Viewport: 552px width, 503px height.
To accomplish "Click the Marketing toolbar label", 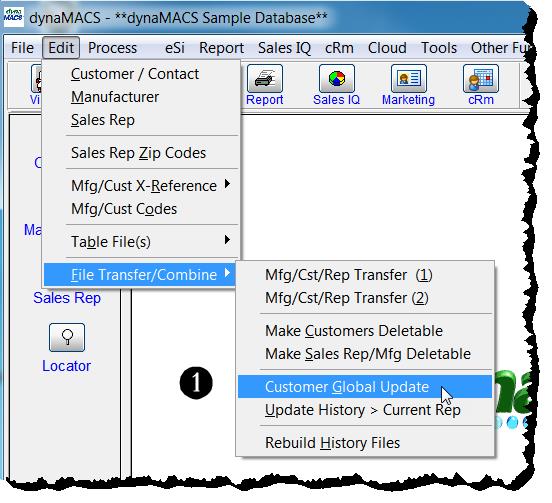I will pos(408,100).
